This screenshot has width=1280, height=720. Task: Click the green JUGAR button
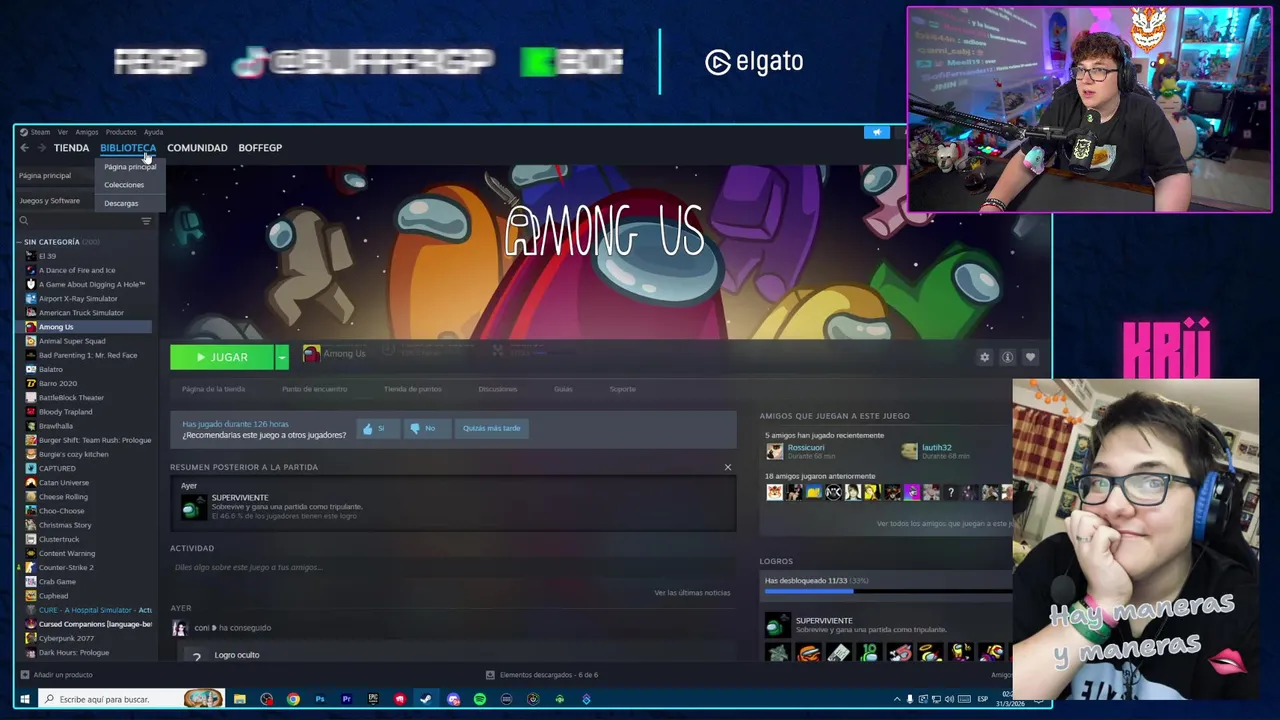point(222,357)
